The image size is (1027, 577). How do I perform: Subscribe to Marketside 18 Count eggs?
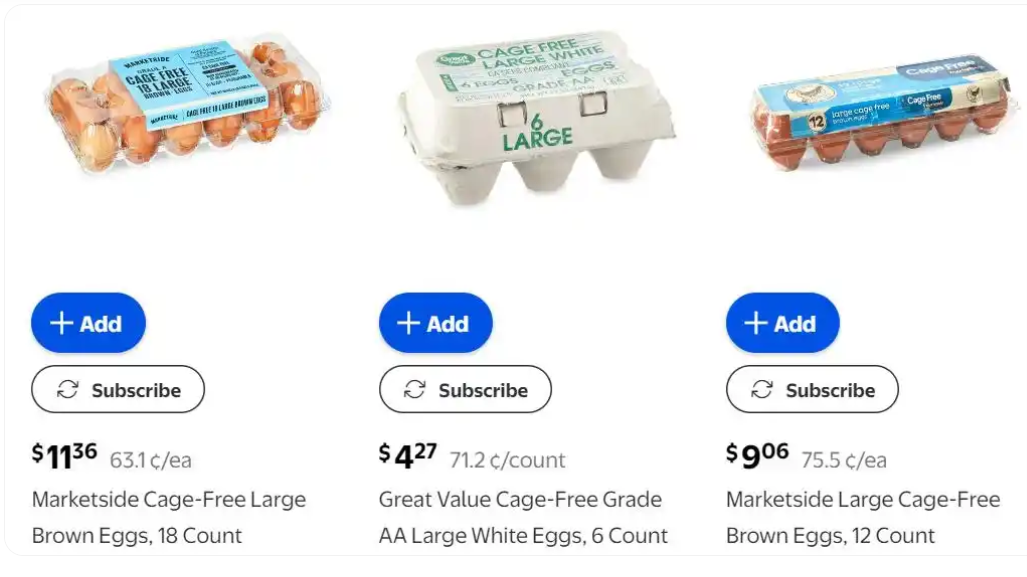click(x=118, y=390)
